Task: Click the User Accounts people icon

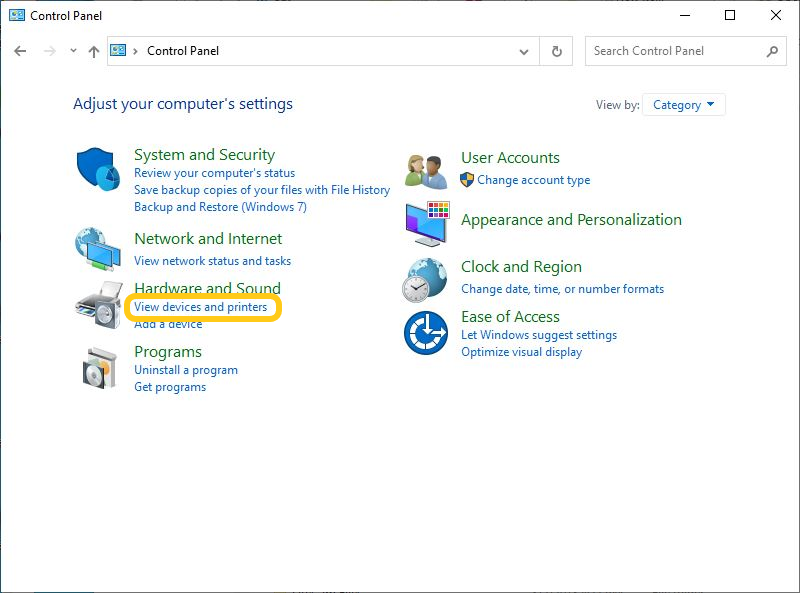Action: tap(426, 171)
